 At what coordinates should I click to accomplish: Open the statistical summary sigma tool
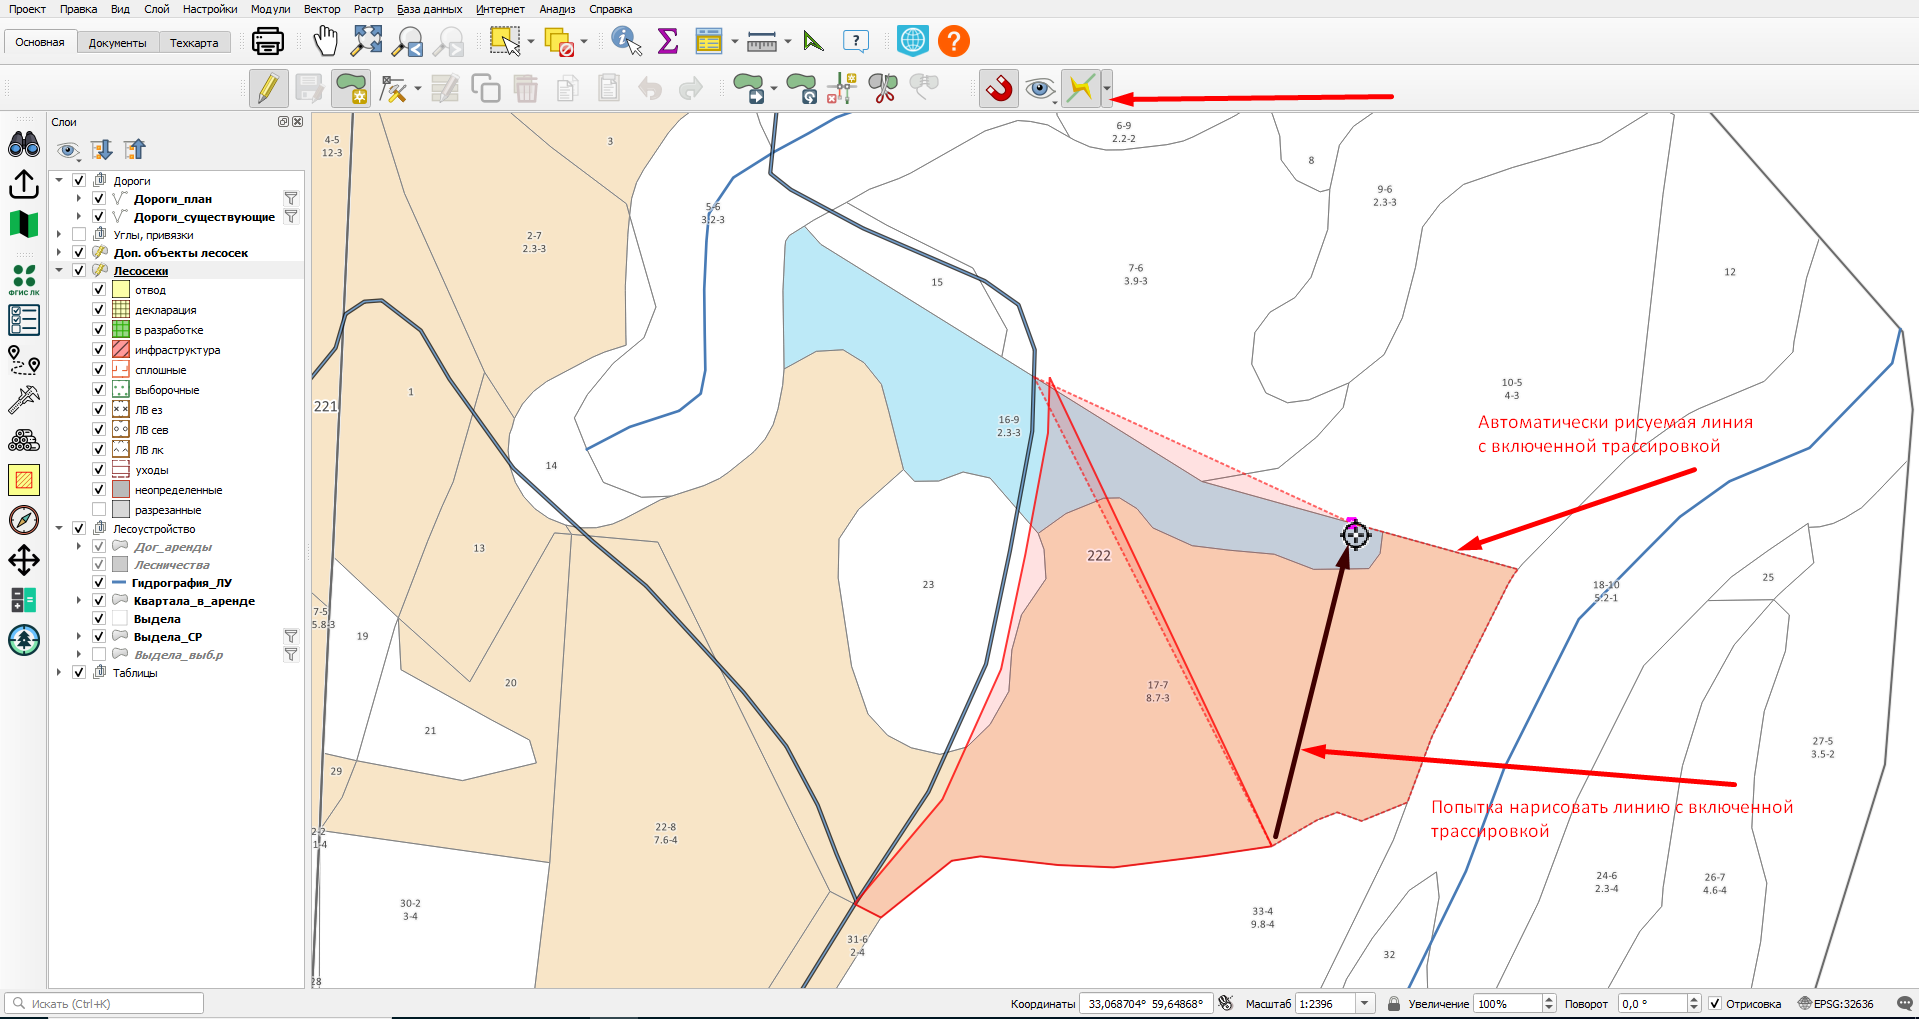pos(668,41)
